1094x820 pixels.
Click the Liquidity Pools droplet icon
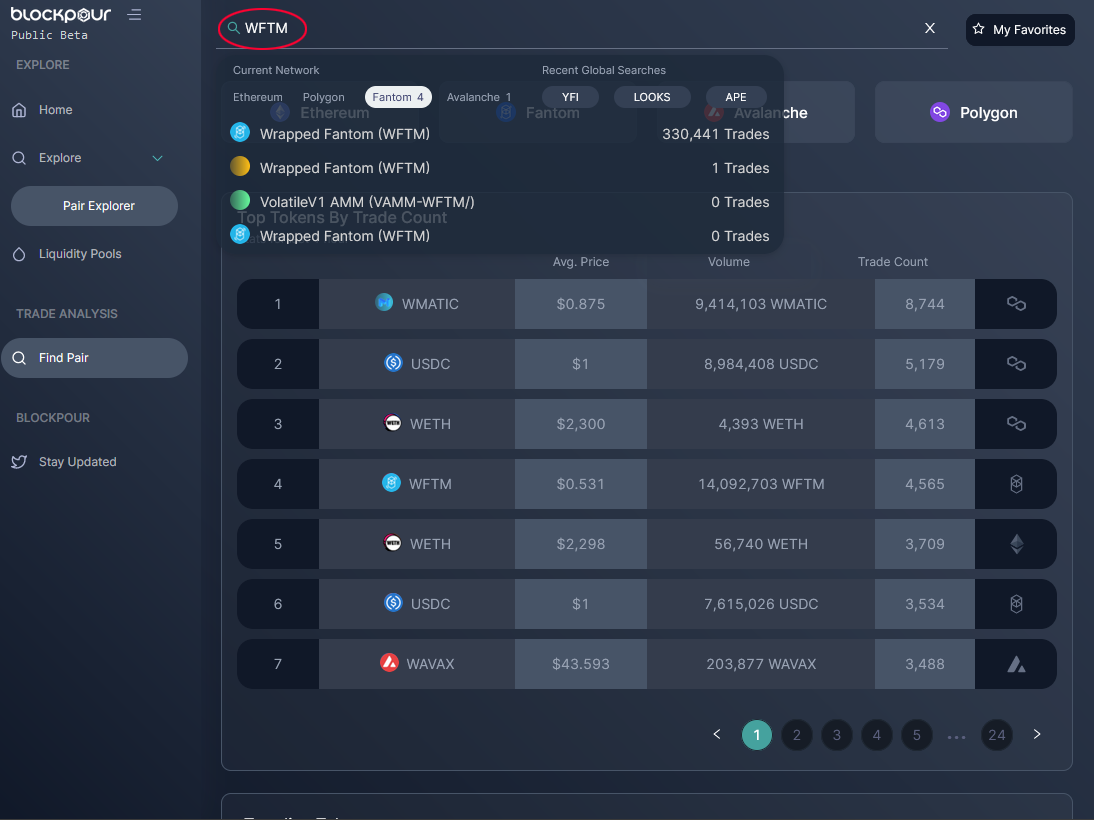coord(20,254)
